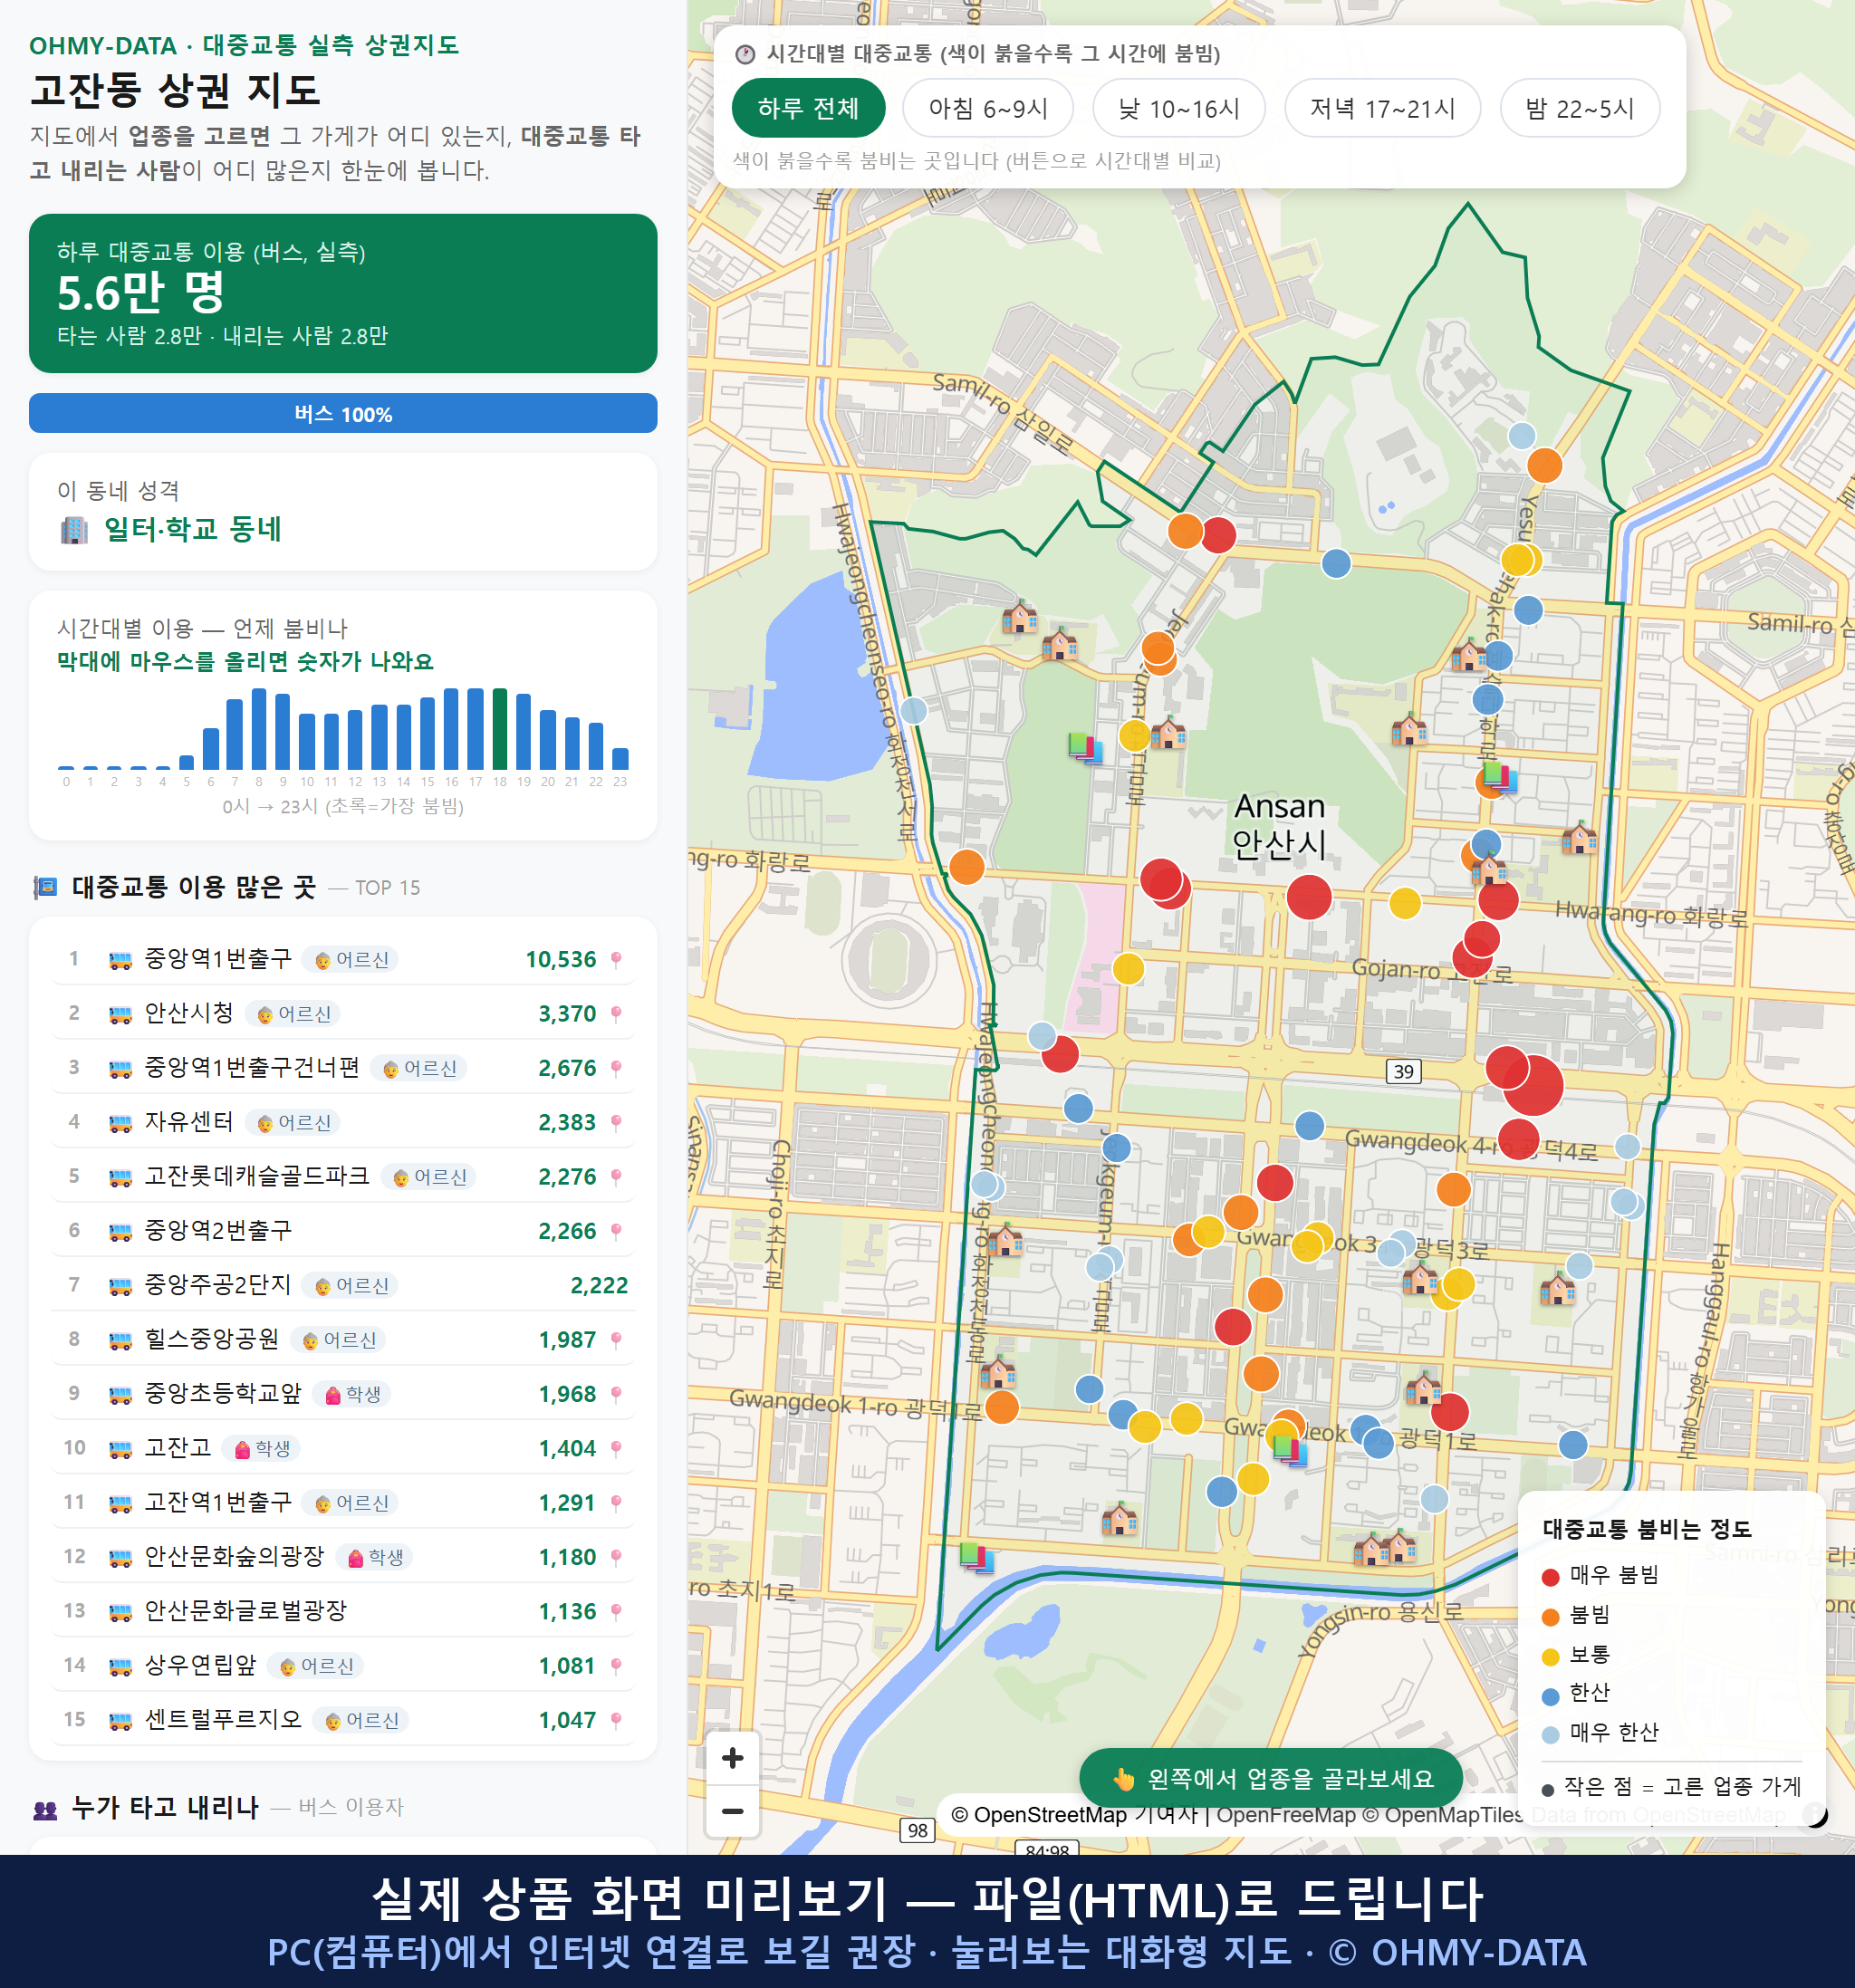
Task: Click the 어르신 tag on 상우연립앞 row
Action: click(x=316, y=1666)
